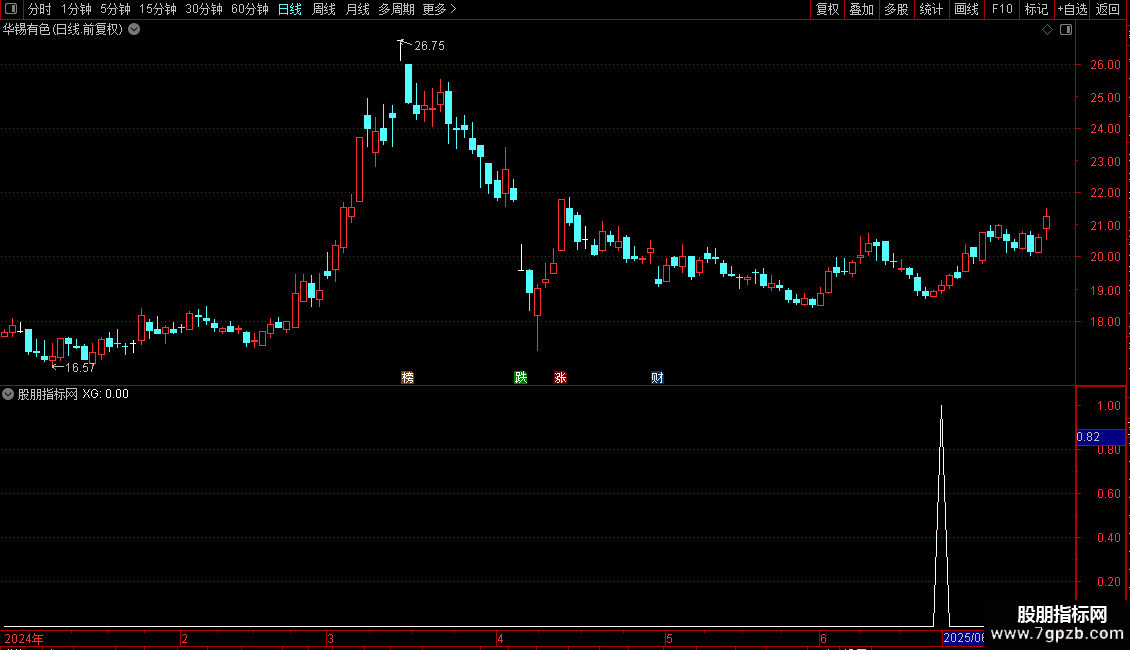Select the 15分钟 period
1130x650 pixels.
[x=157, y=9]
